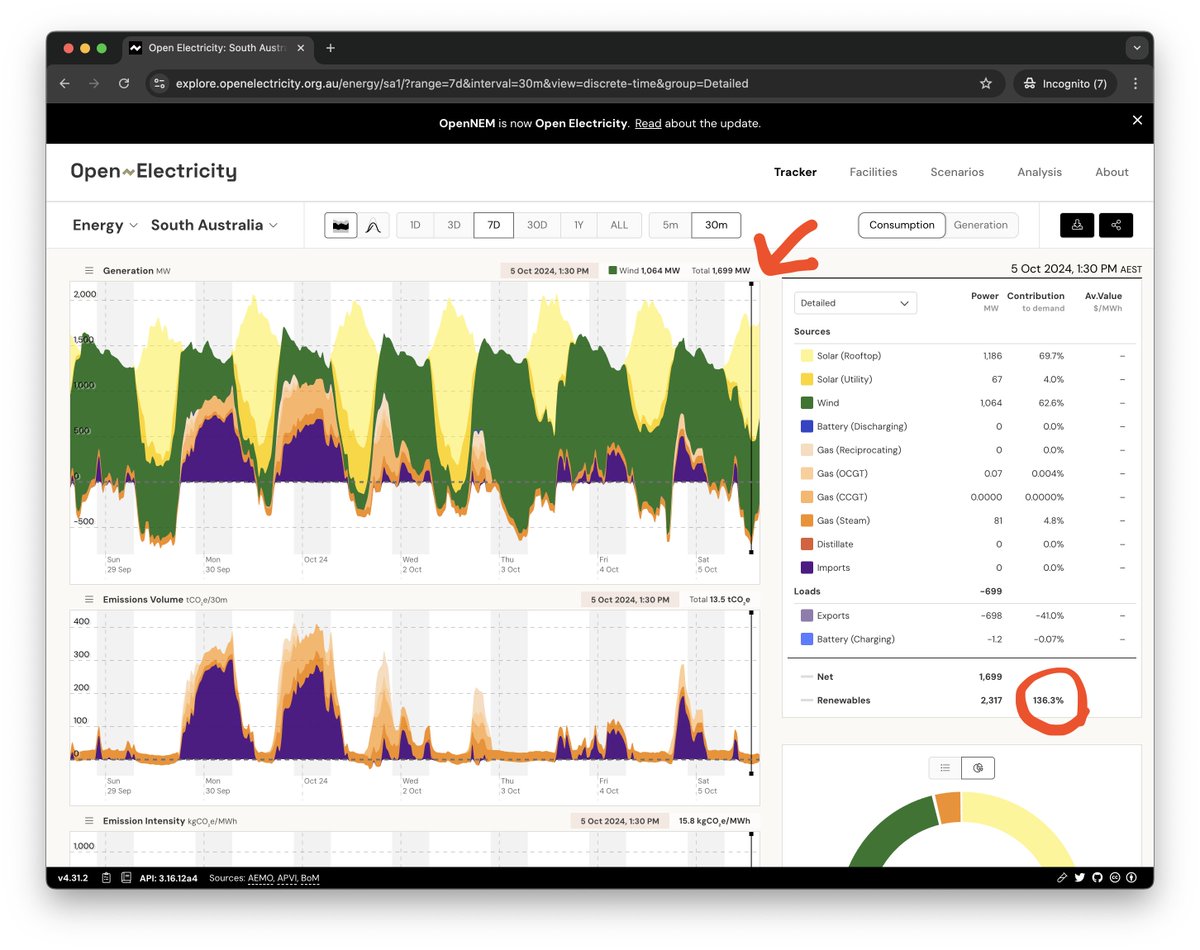Viewport: 1200px width, 950px height.
Task: Open the Chrome tab search dropdown
Action: [x=1135, y=48]
